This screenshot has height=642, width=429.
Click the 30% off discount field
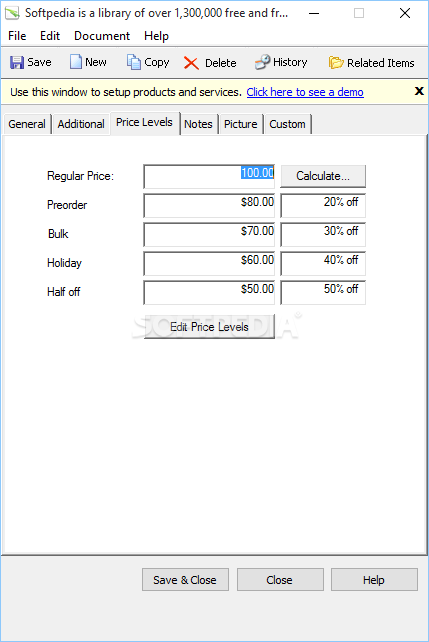coord(323,235)
